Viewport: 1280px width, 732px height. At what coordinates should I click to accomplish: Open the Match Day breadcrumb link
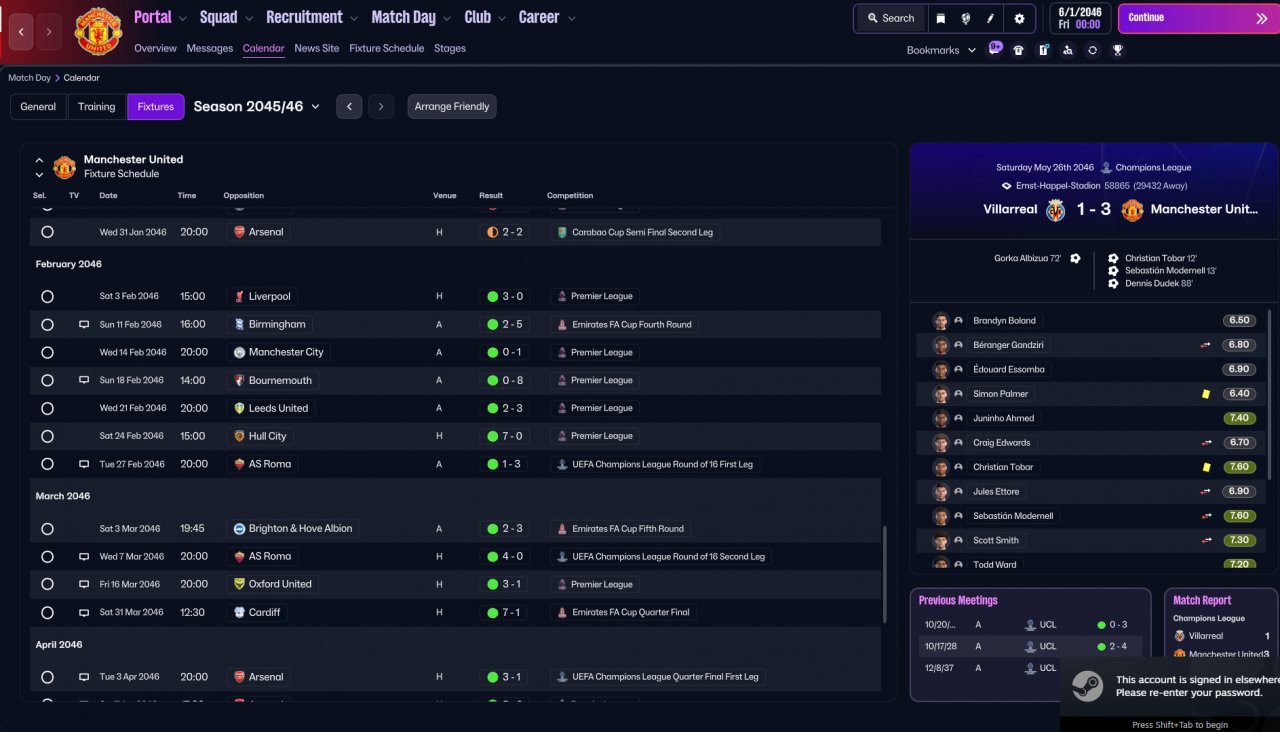tap(29, 78)
